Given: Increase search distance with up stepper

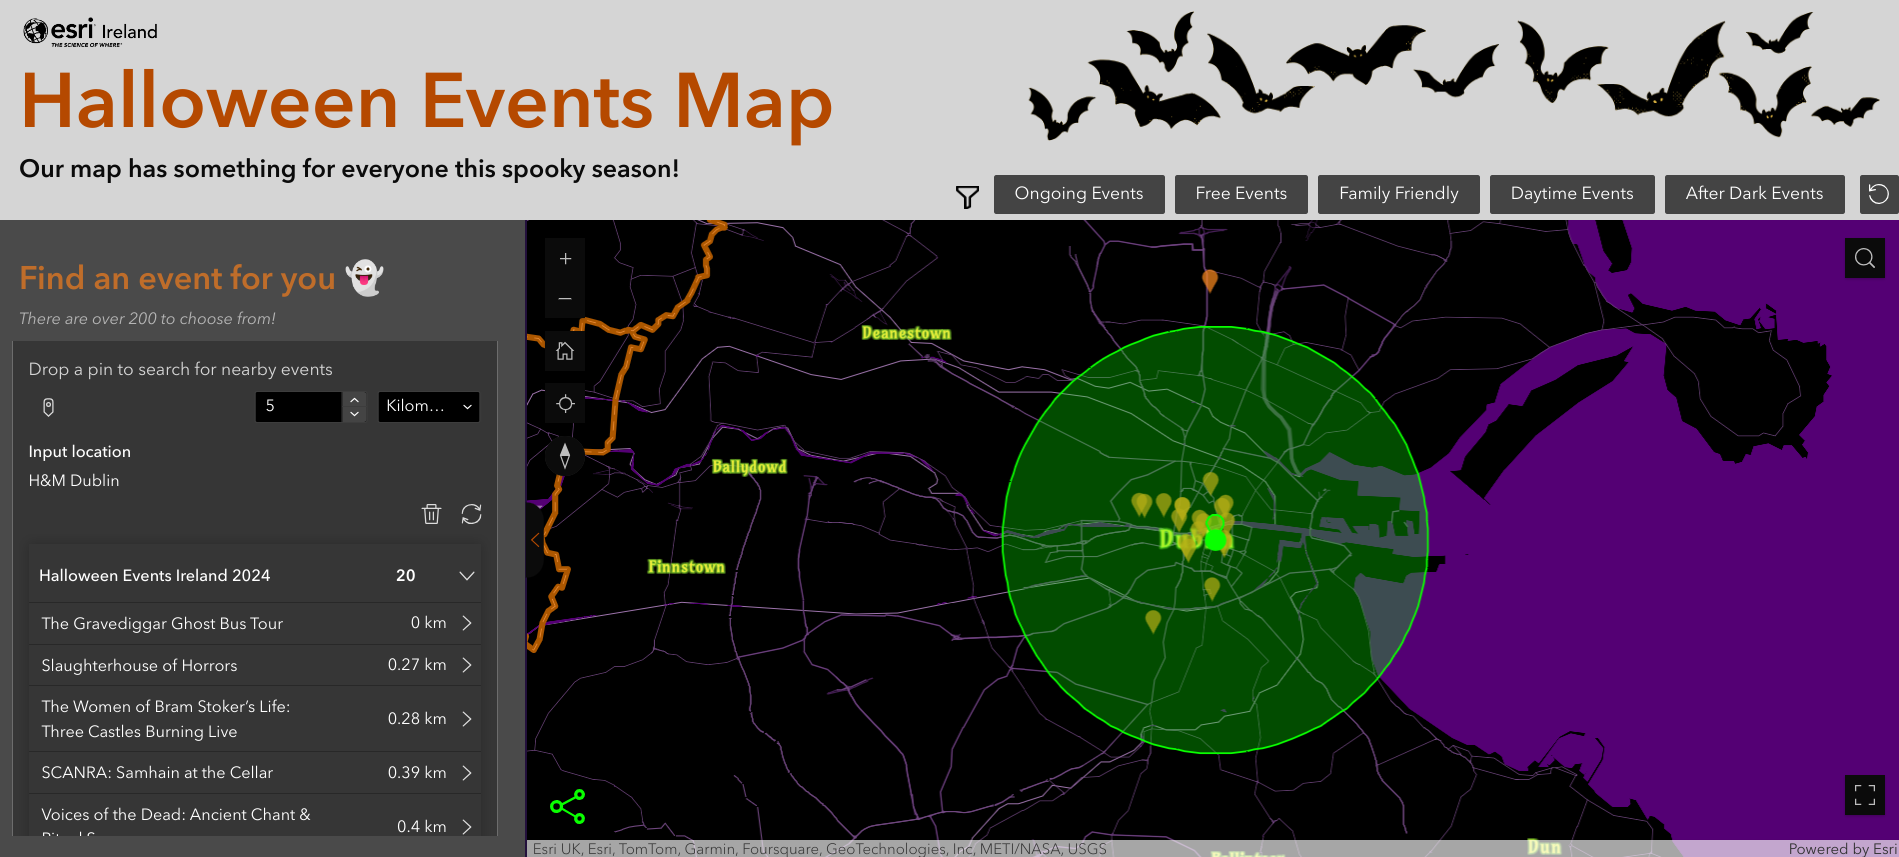Looking at the screenshot, I should coord(354,399).
